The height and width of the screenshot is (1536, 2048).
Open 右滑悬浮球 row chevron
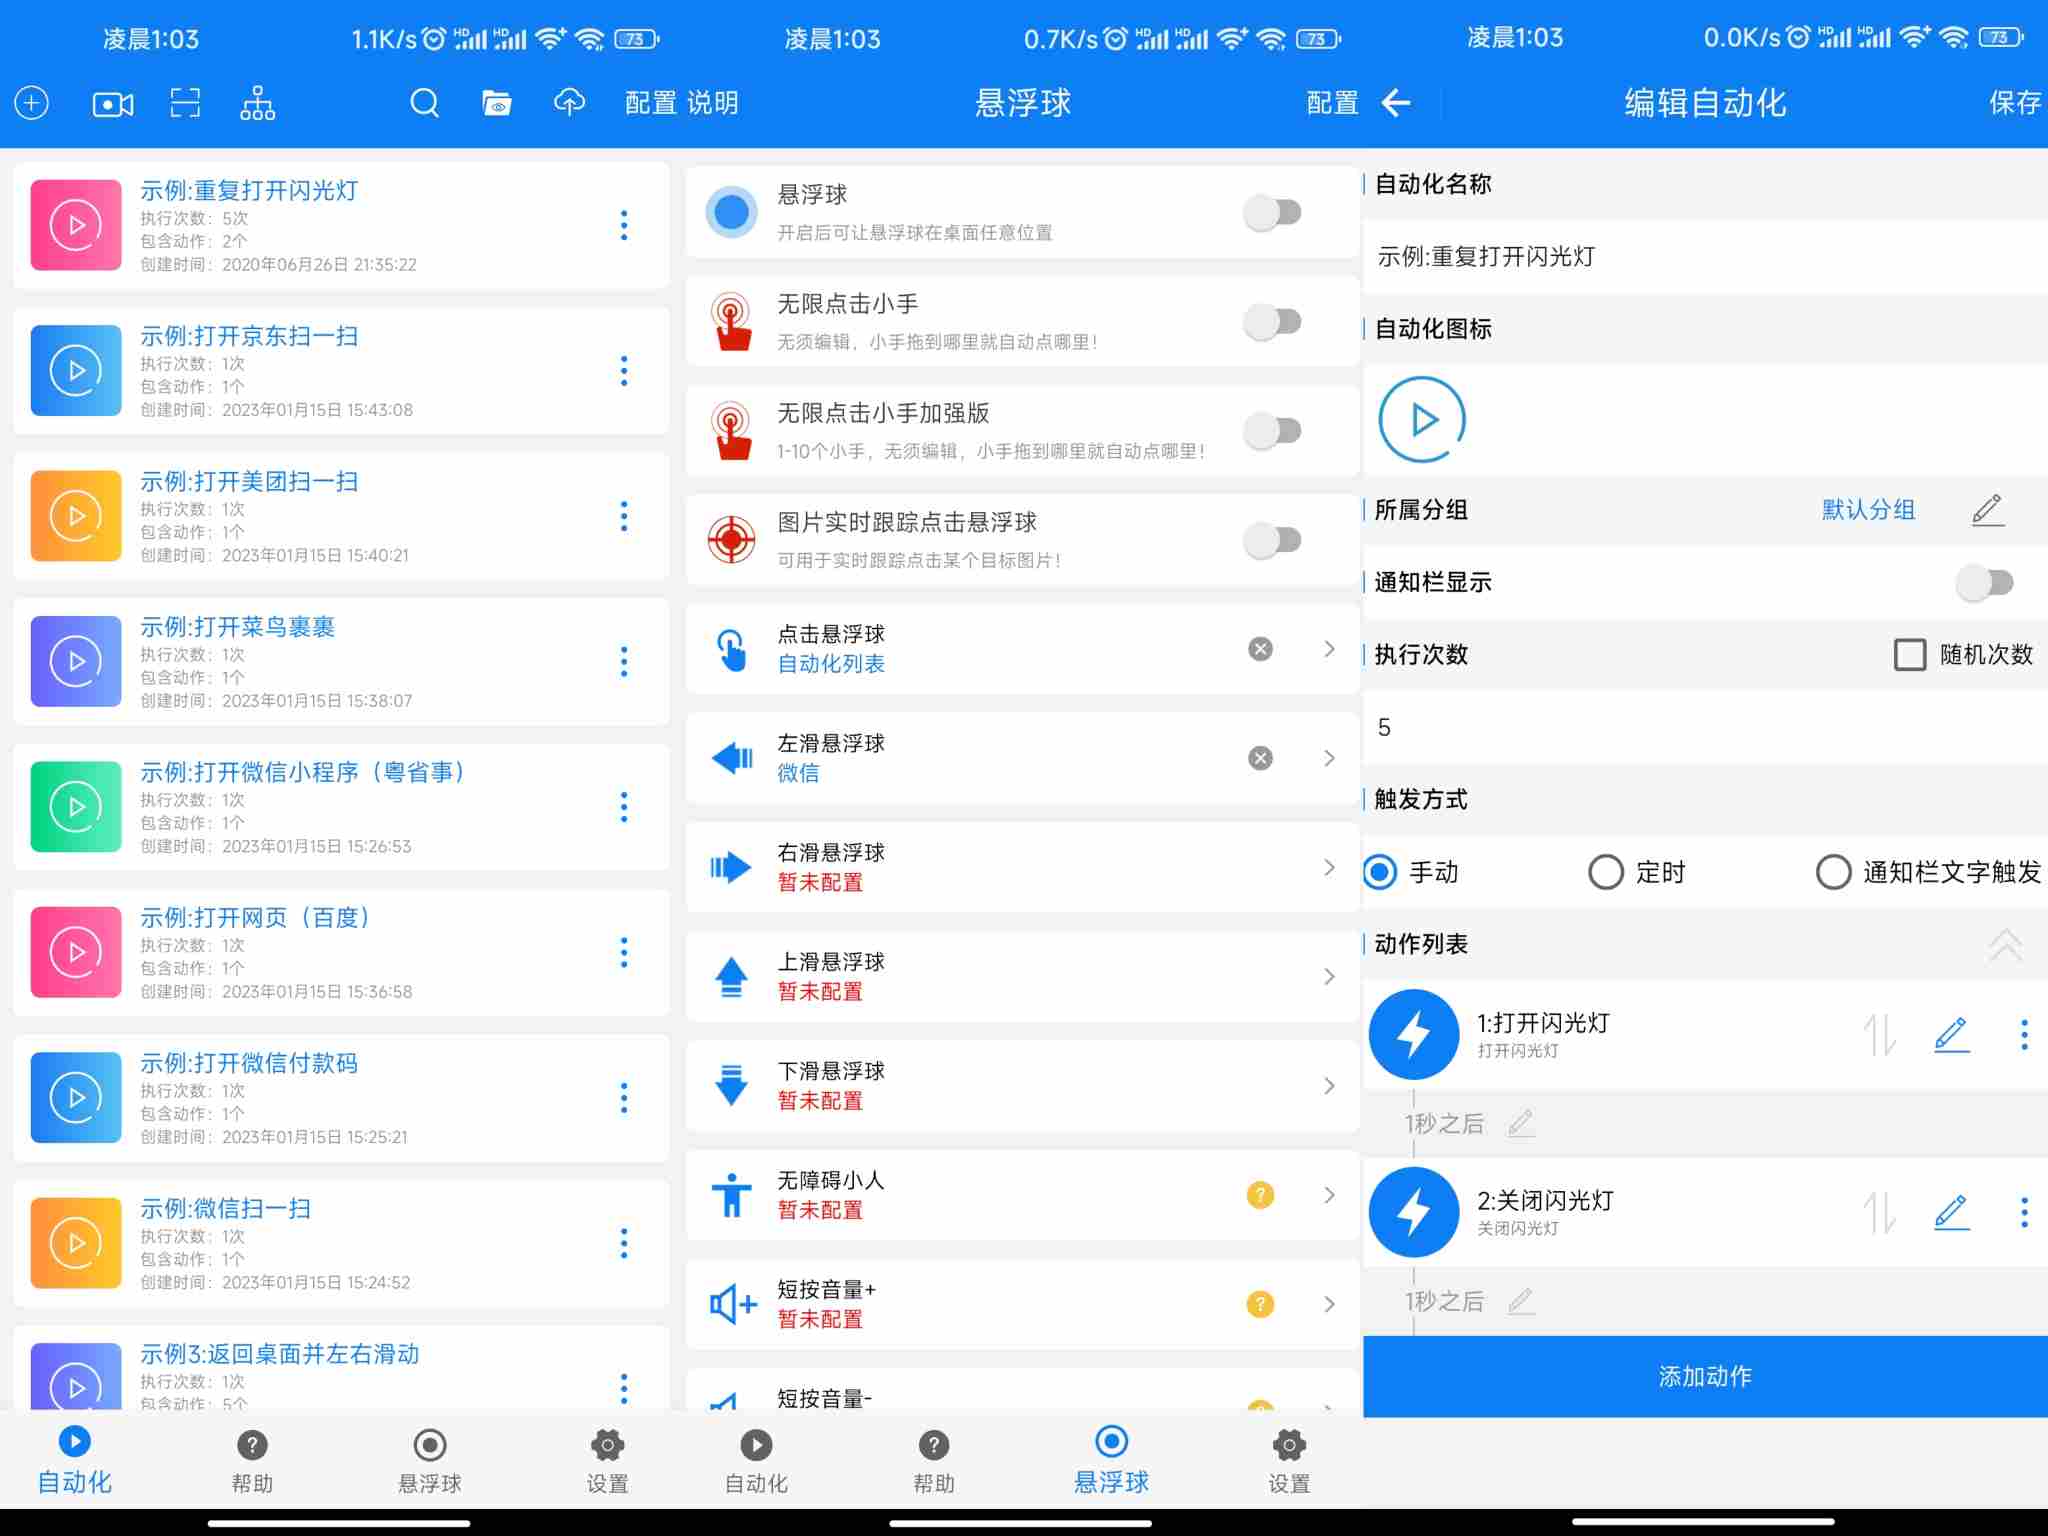click(x=1329, y=867)
